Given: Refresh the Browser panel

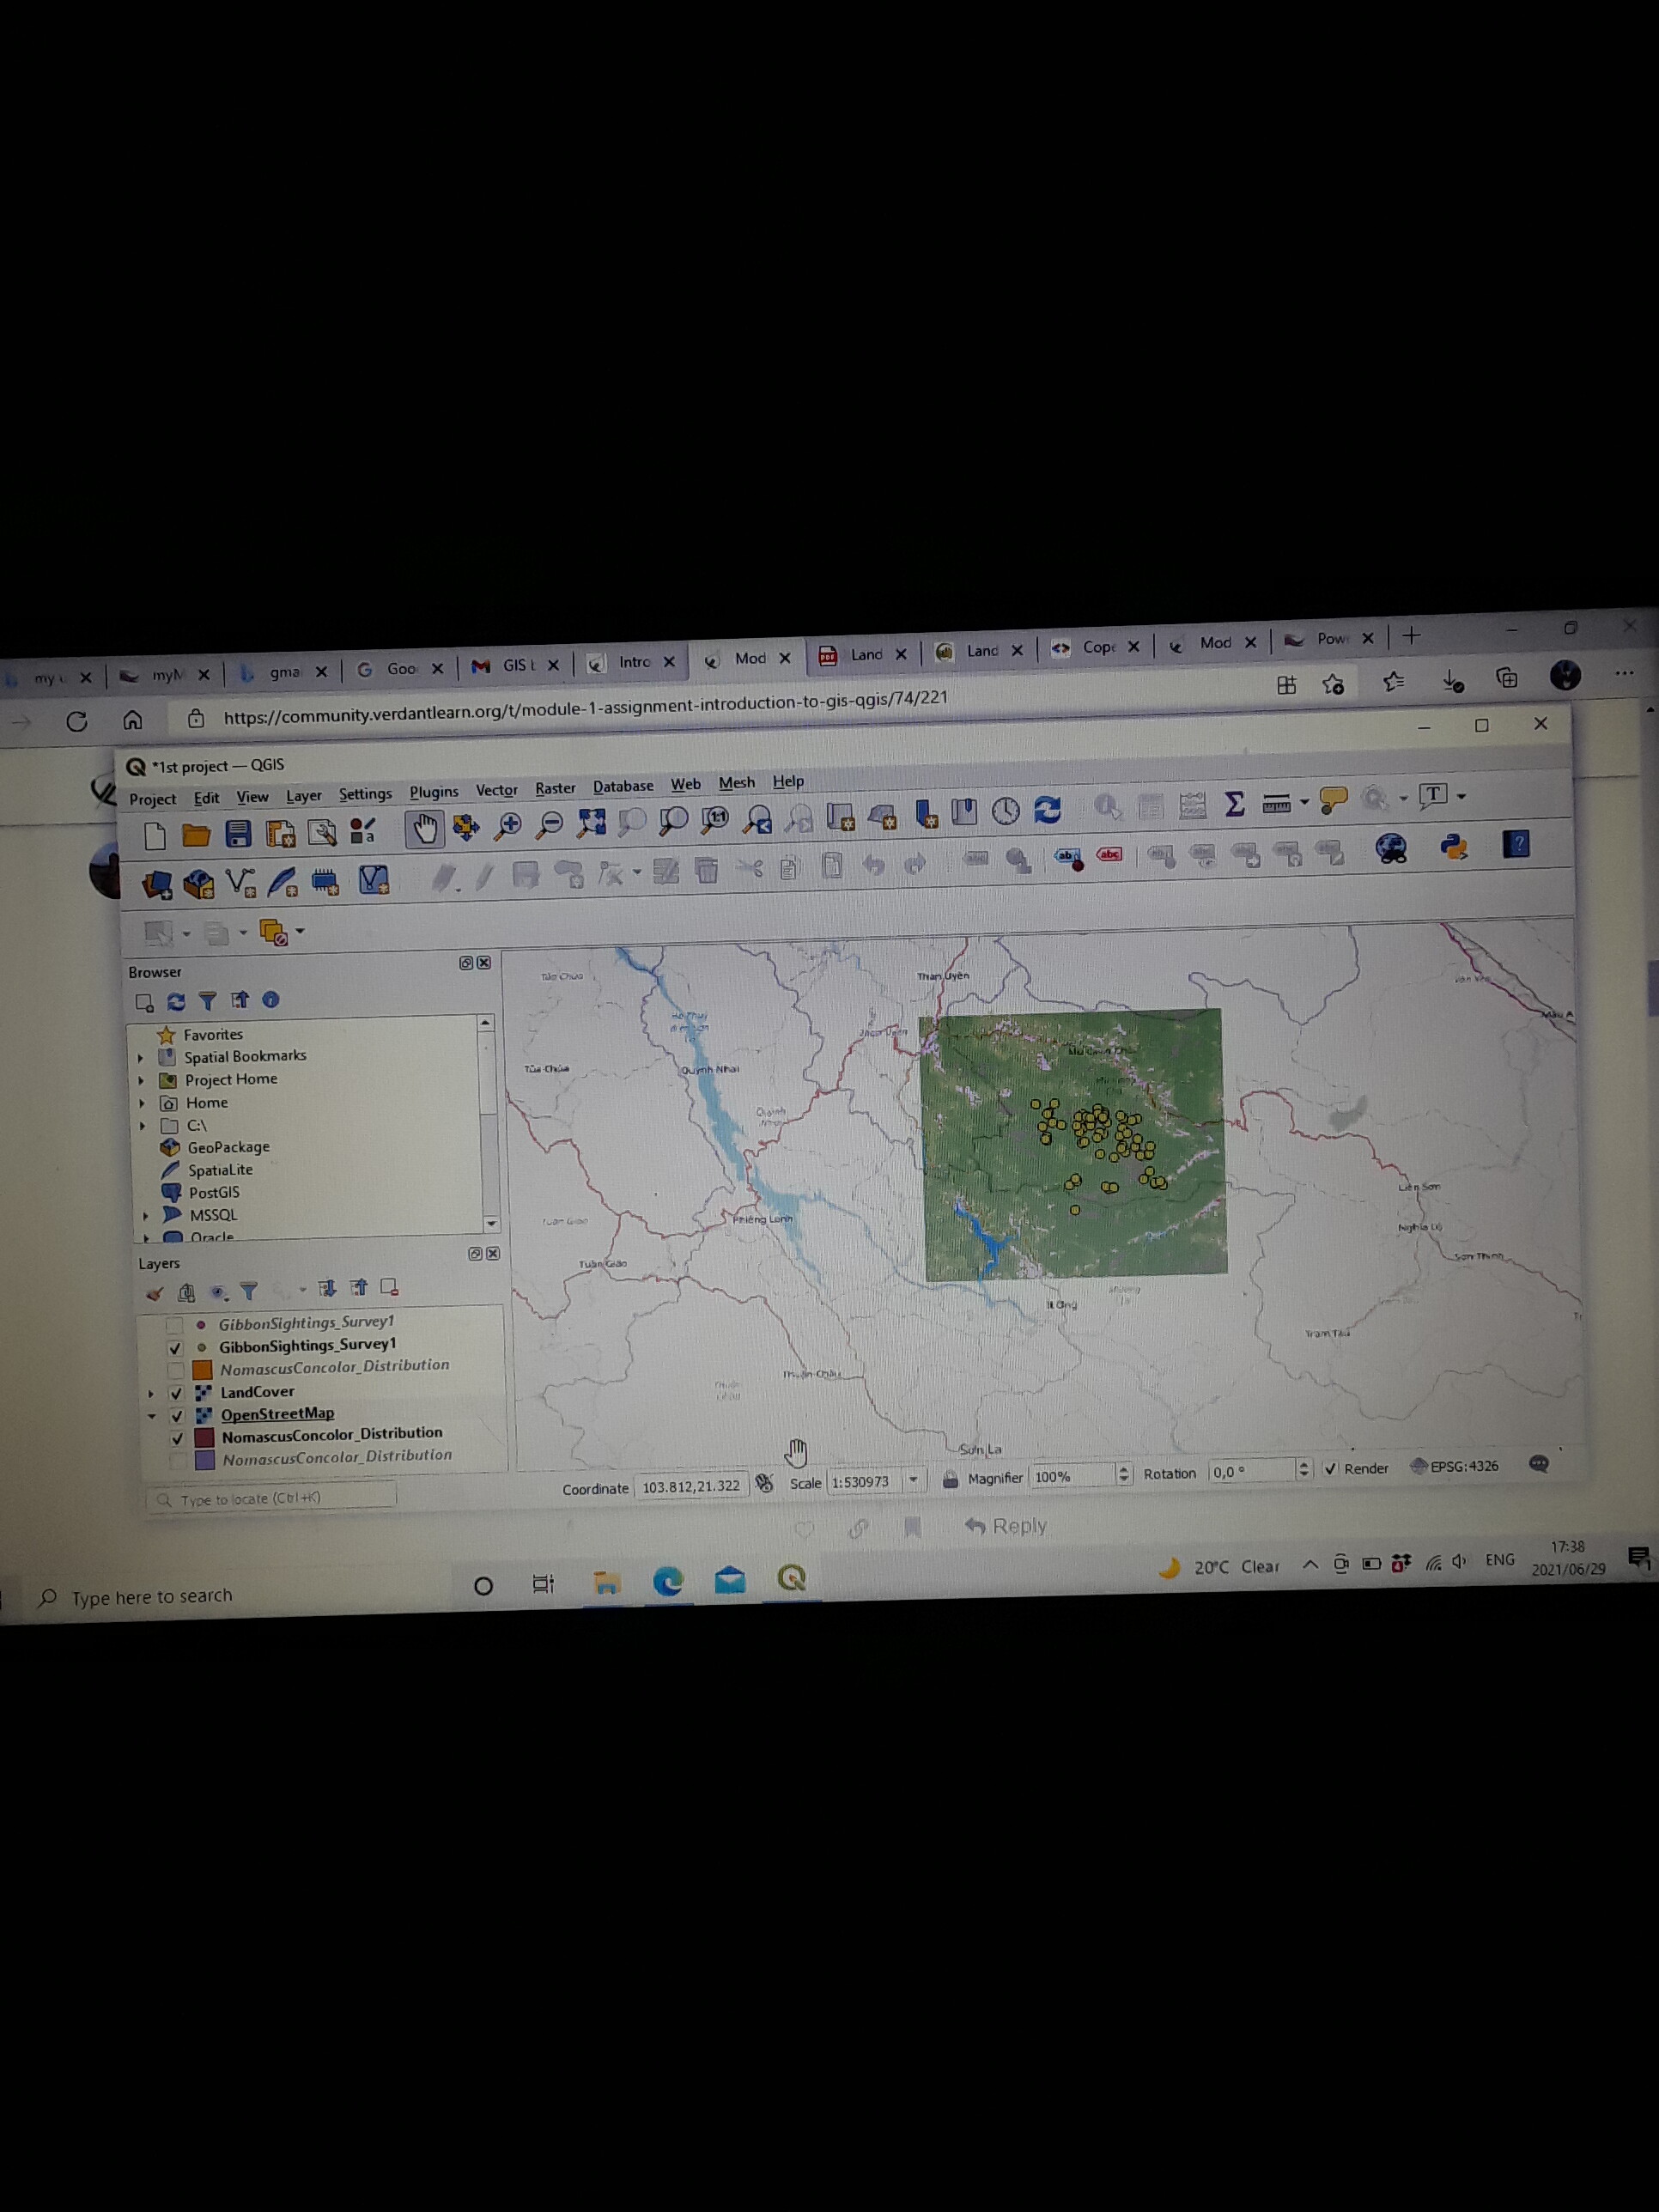Looking at the screenshot, I should click(176, 1001).
